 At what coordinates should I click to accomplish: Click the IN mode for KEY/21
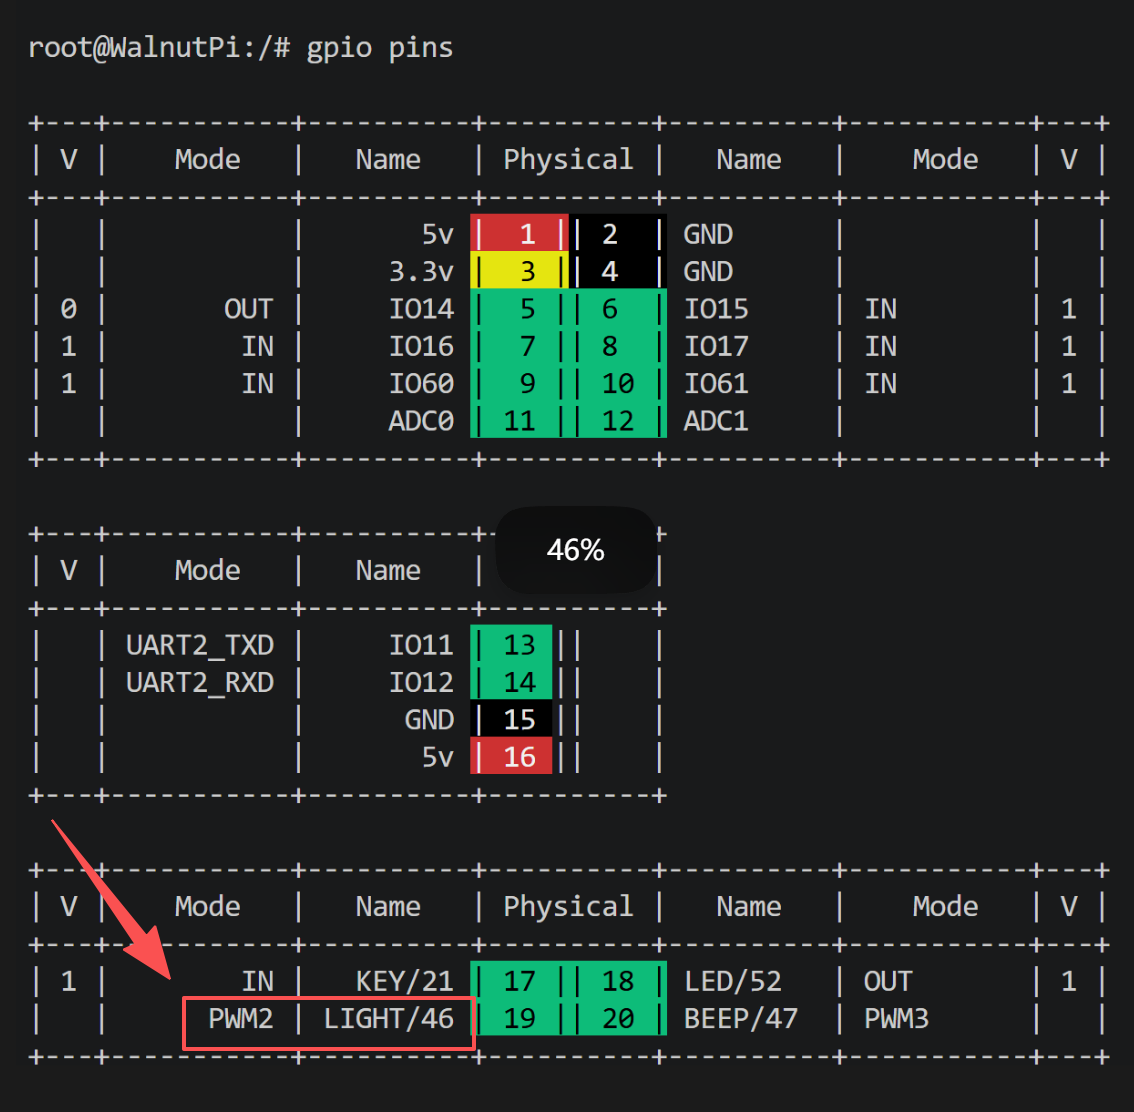(x=257, y=981)
